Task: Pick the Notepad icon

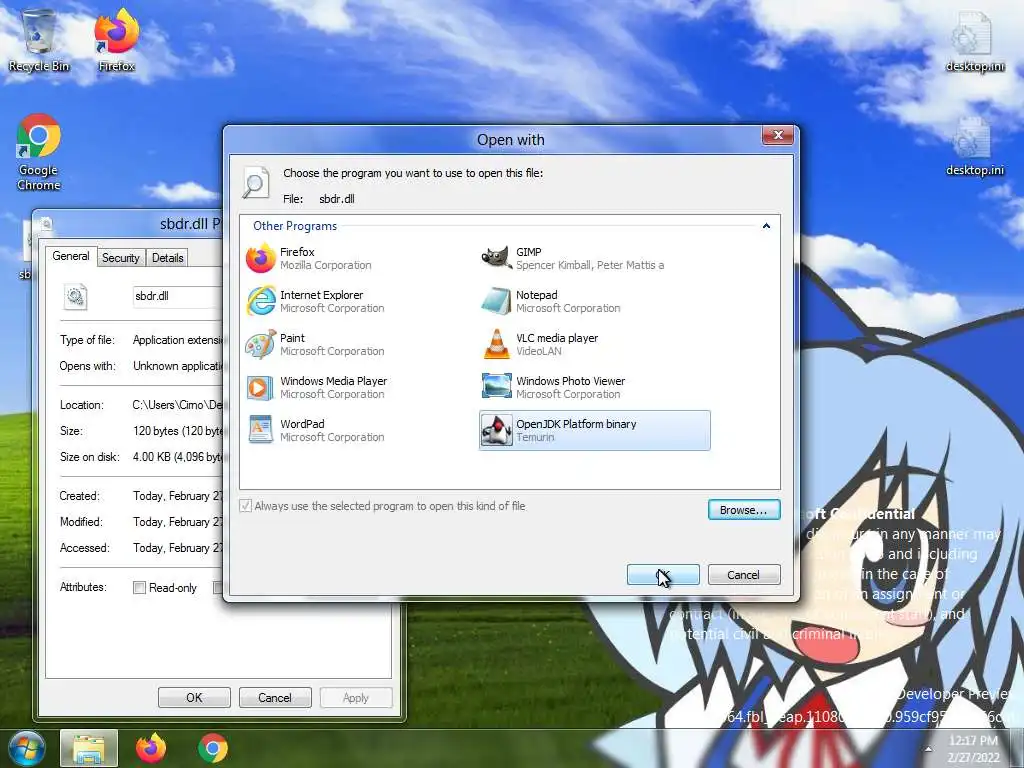Action: pos(496,301)
